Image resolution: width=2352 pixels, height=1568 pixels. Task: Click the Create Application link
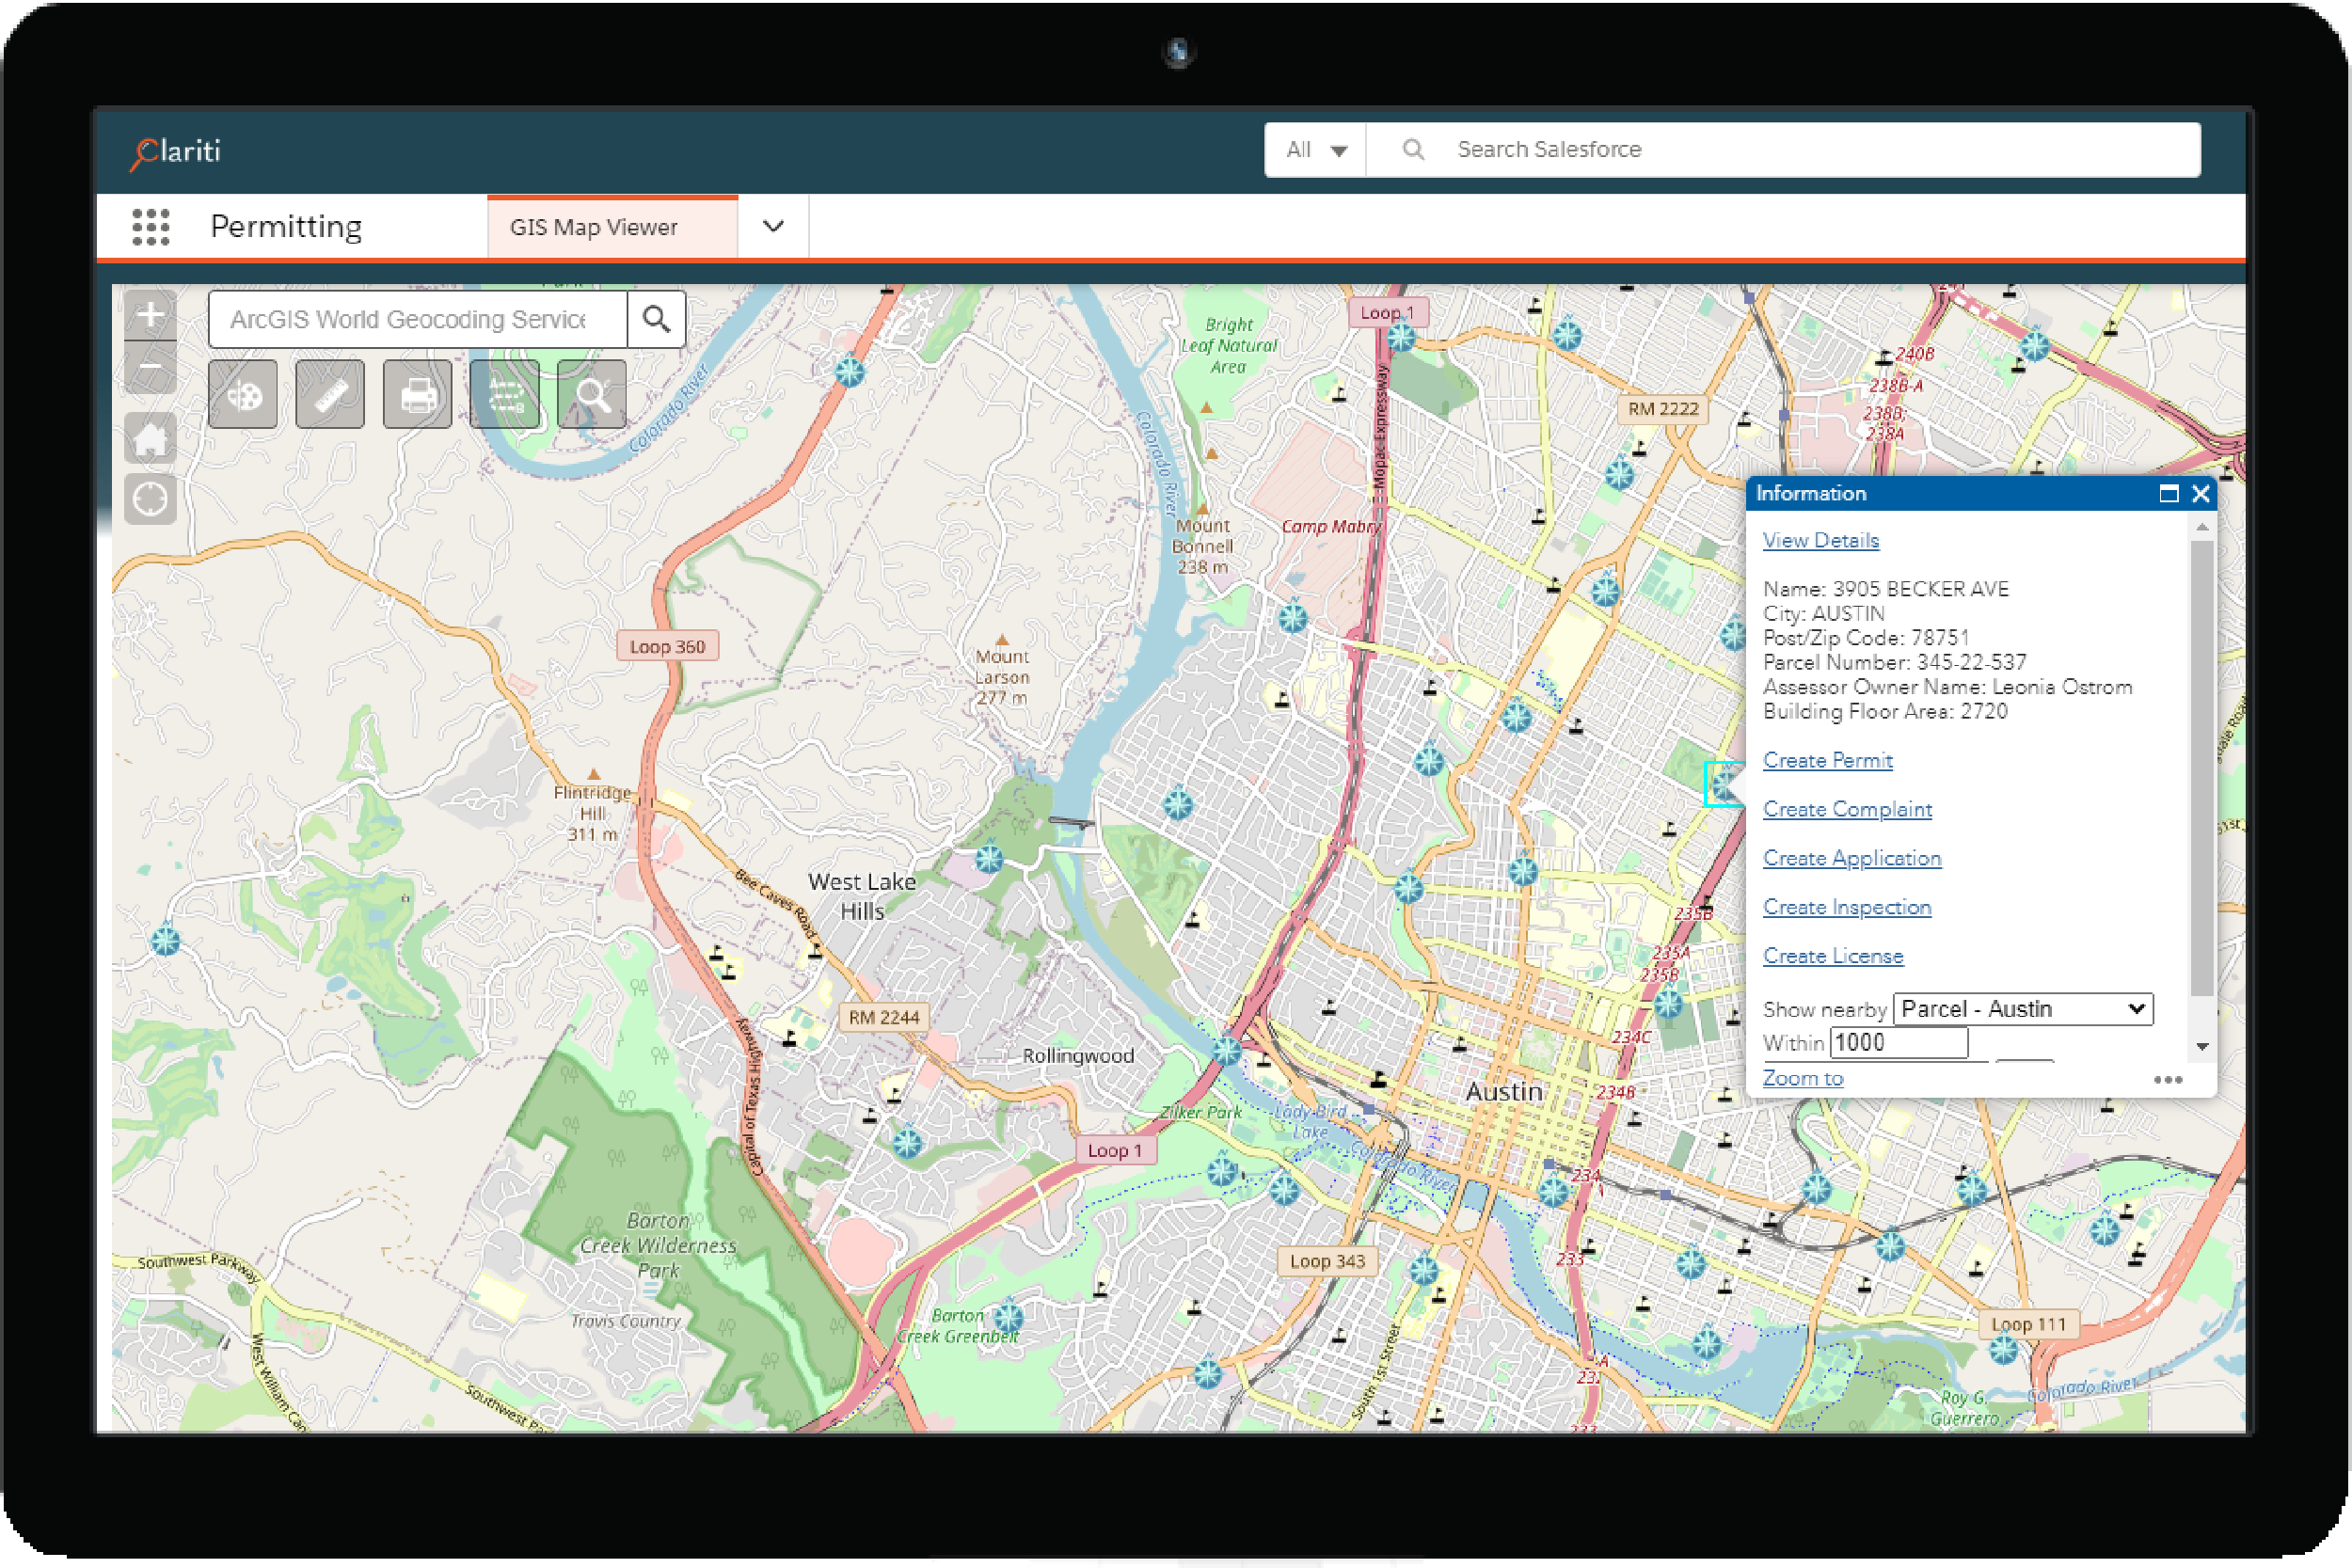(x=1852, y=859)
